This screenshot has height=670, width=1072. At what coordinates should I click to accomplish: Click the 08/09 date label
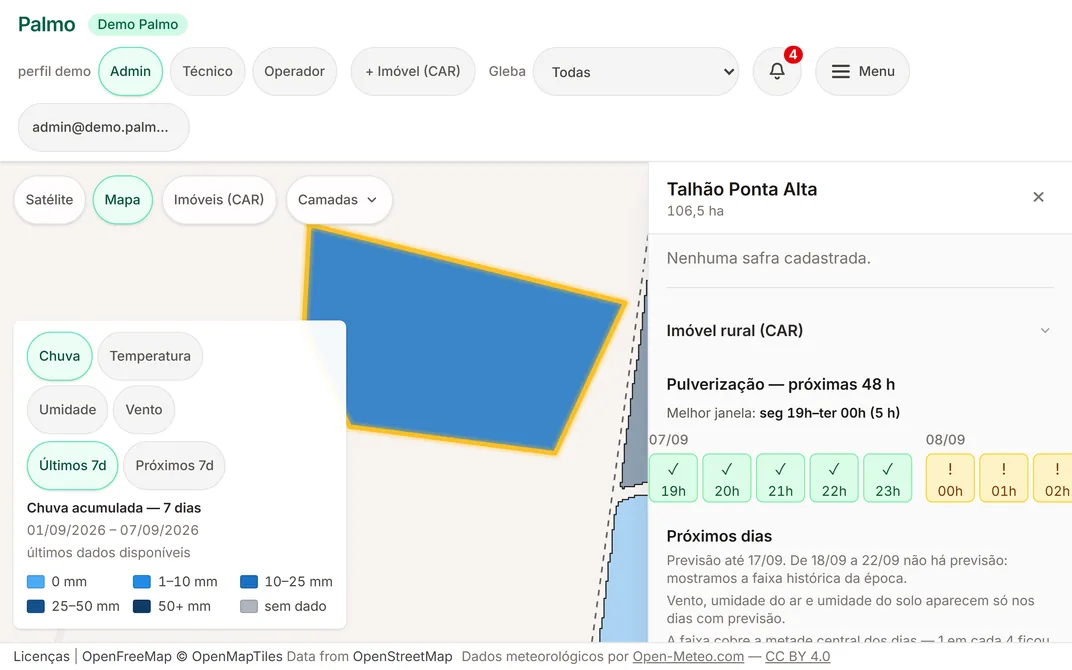point(946,440)
